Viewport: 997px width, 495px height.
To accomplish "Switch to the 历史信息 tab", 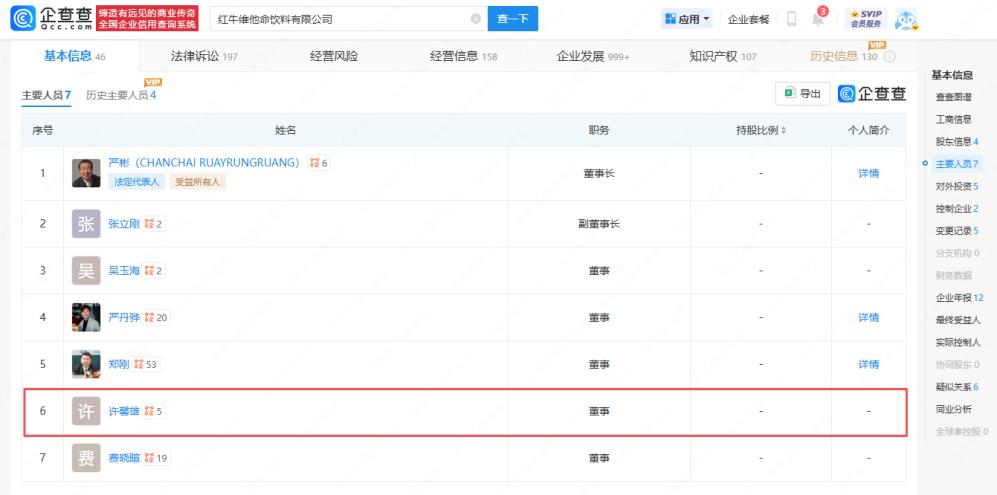I will [843, 56].
